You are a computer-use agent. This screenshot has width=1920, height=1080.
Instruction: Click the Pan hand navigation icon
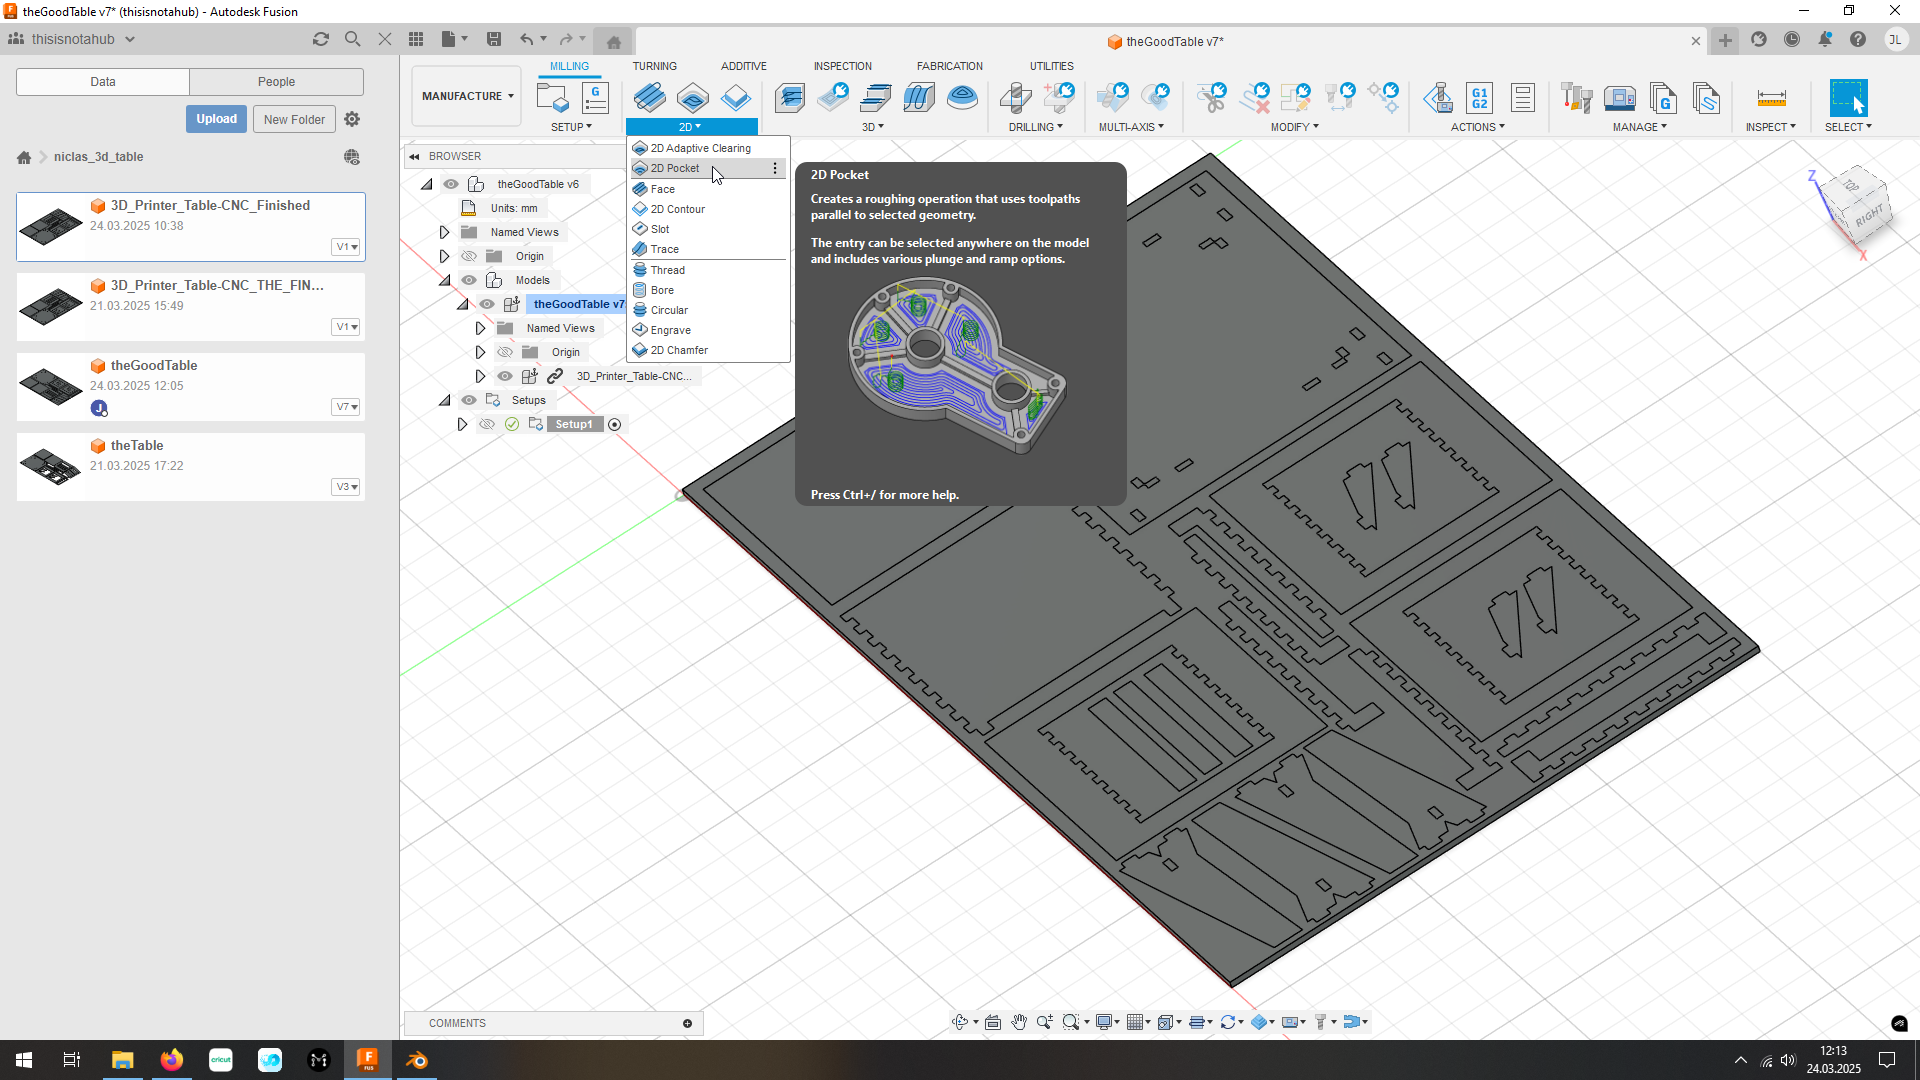[1018, 1022]
